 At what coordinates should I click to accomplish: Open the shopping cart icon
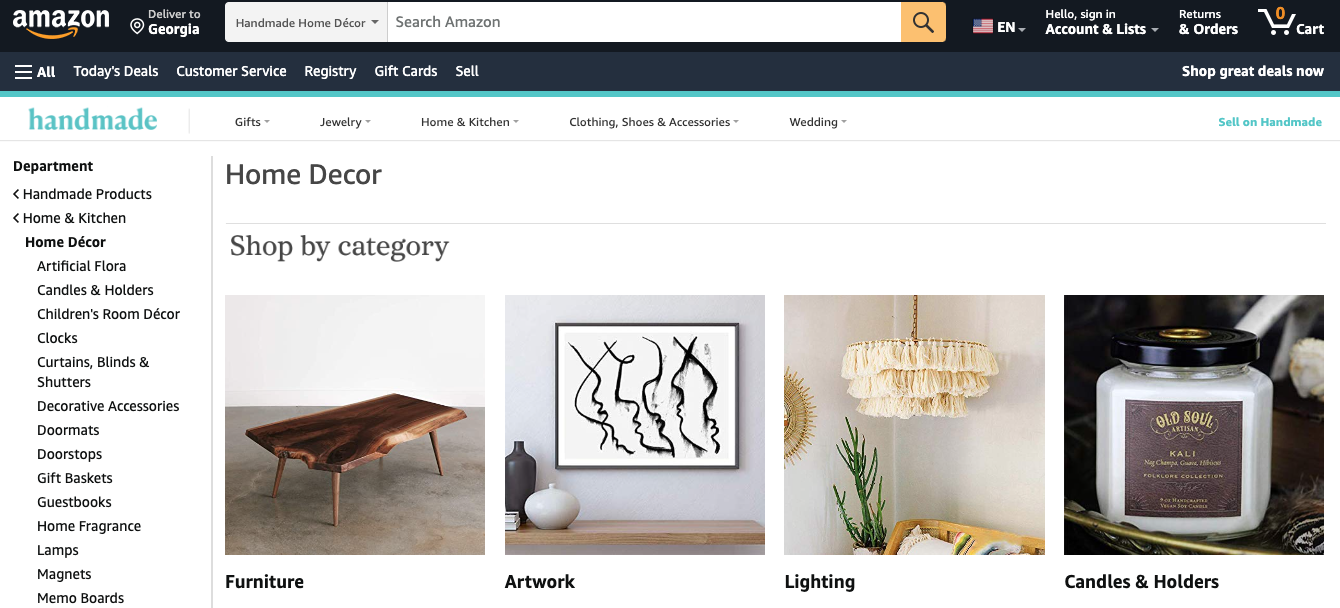point(1291,21)
